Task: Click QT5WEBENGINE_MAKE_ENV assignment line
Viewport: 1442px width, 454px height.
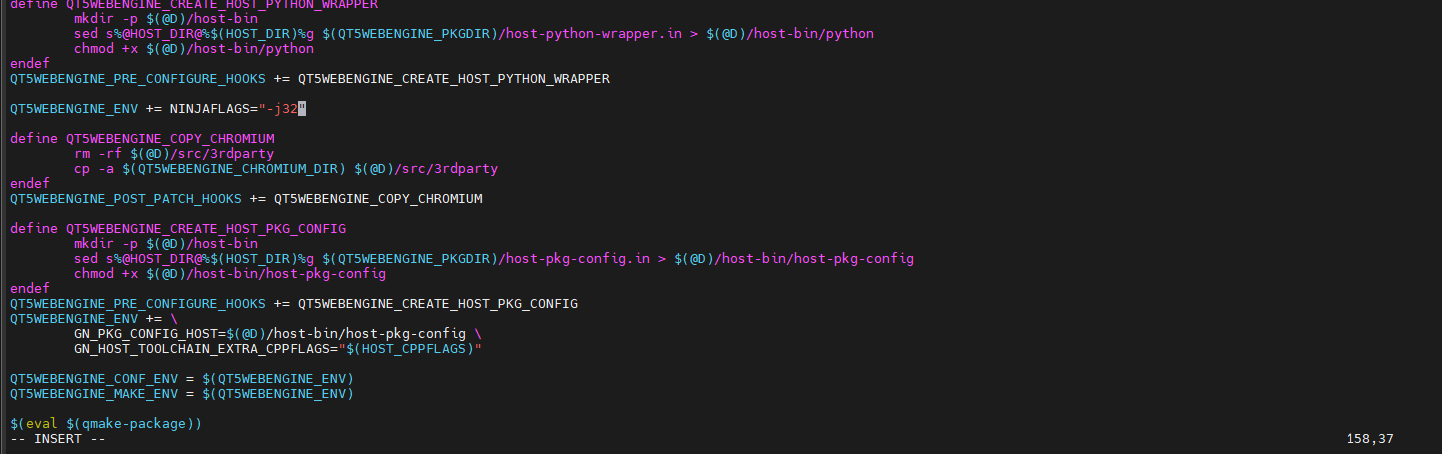Action: (x=182, y=393)
